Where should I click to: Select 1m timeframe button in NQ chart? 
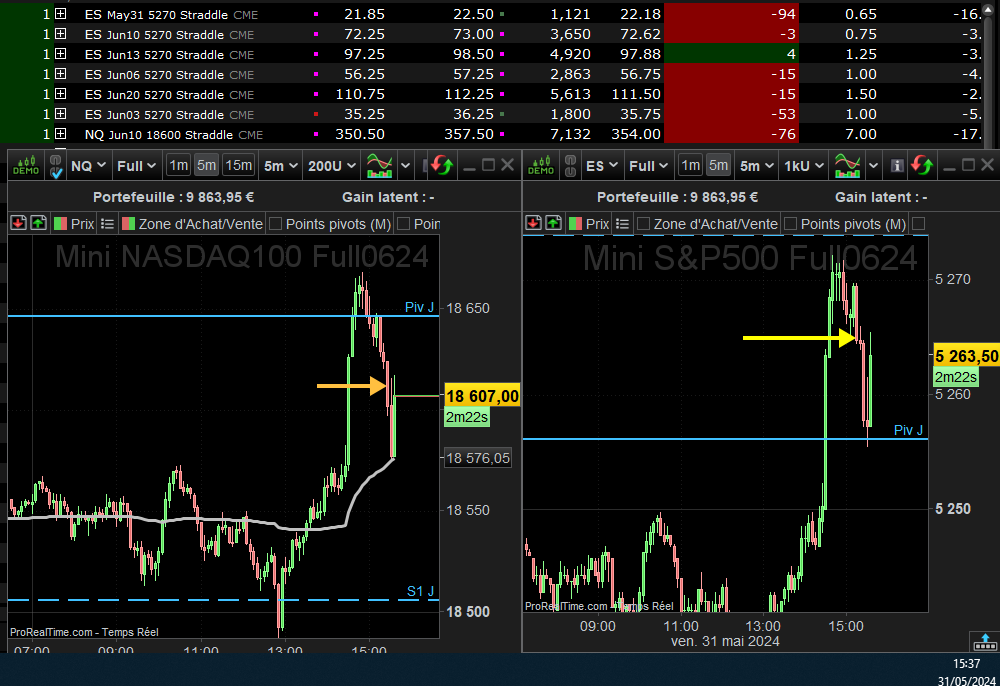click(179, 166)
